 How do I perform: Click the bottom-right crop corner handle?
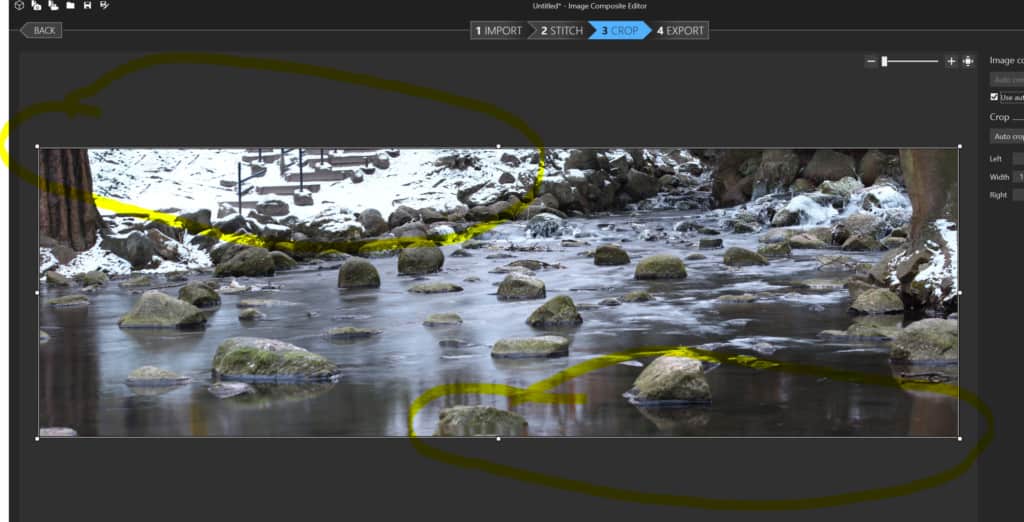tap(959, 438)
